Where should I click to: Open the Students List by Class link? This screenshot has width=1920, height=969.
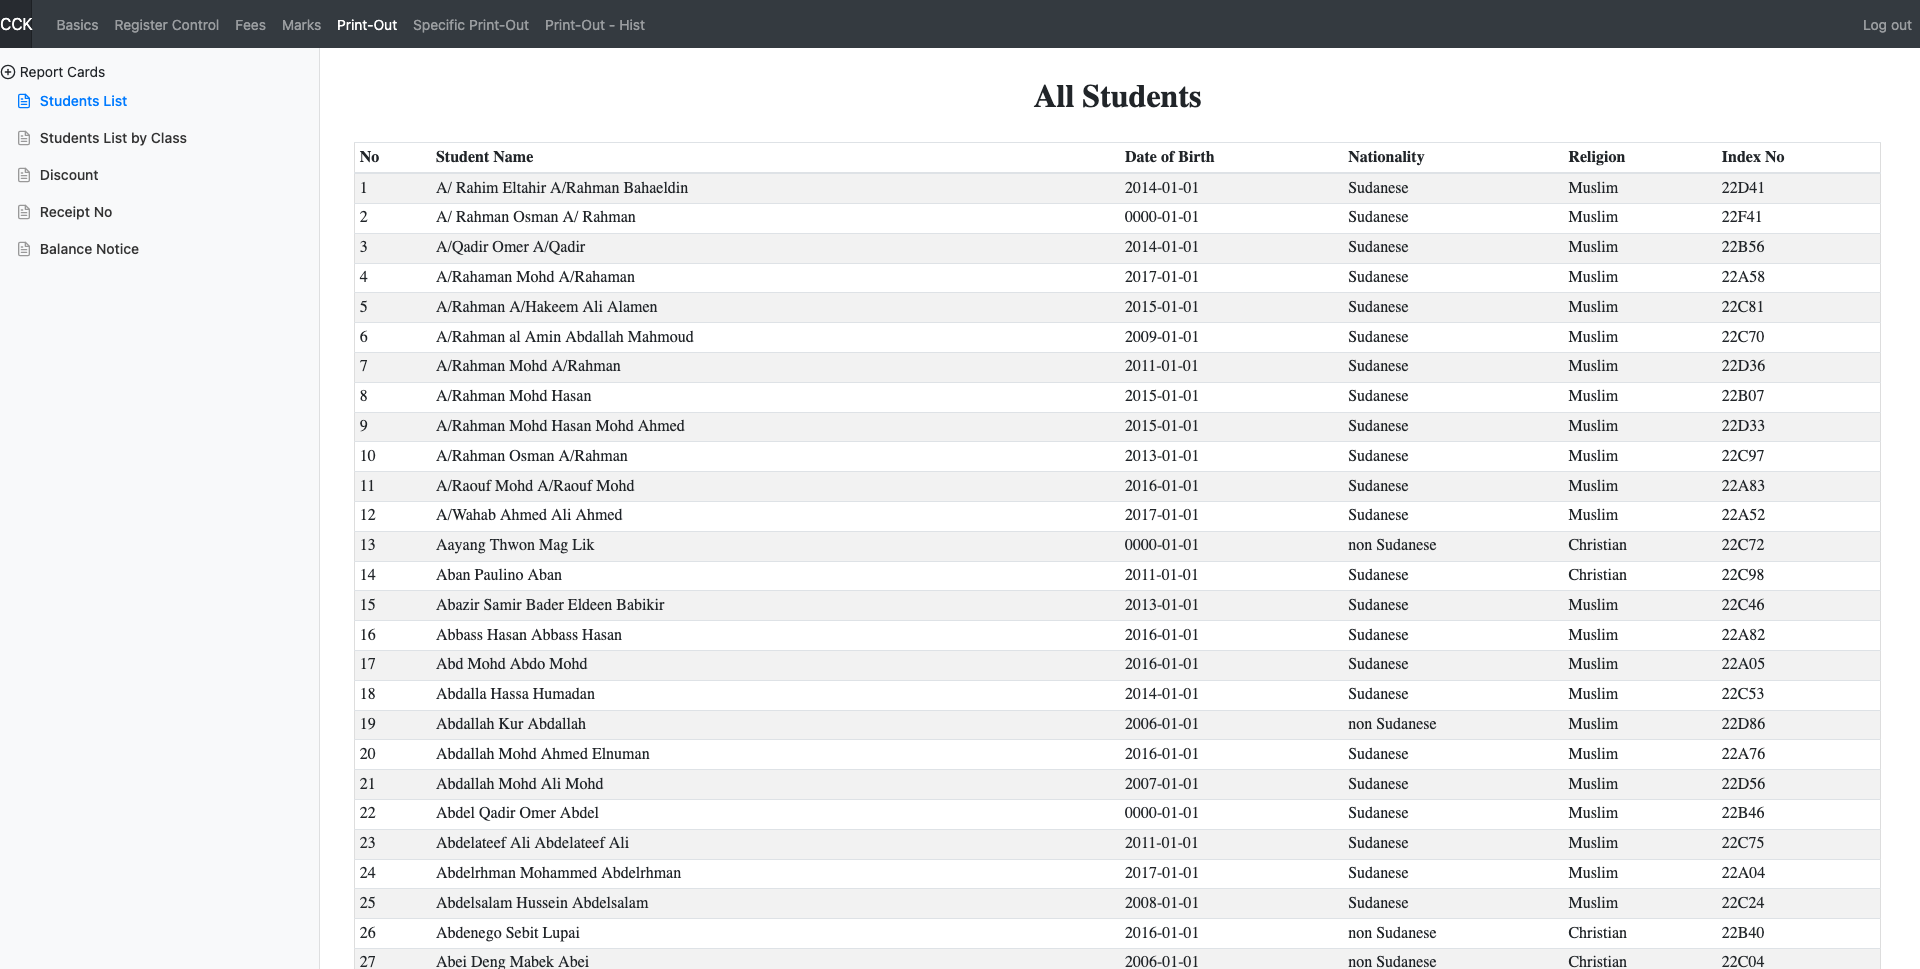point(113,138)
